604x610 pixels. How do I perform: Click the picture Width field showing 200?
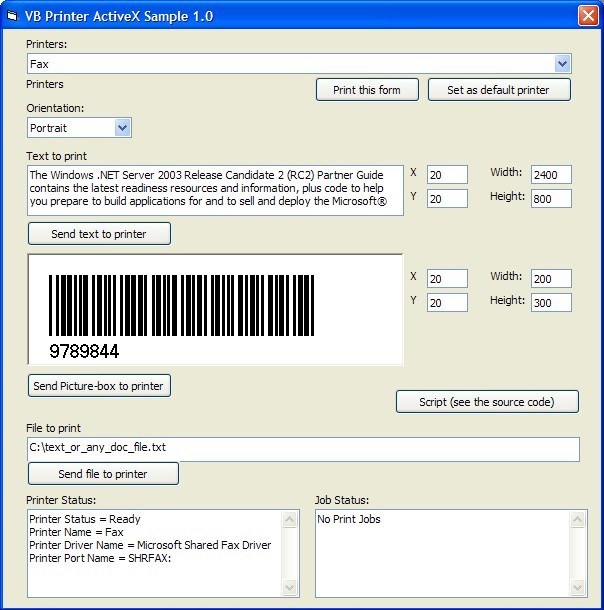[x=551, y=279]
